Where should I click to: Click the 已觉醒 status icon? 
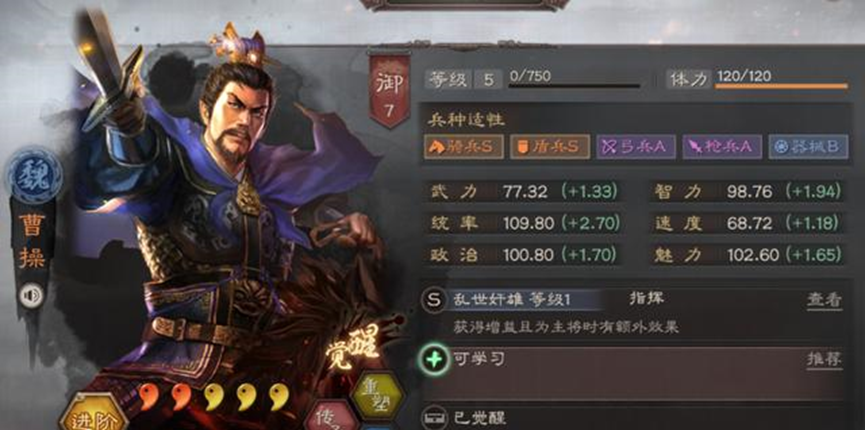(434, 417)
